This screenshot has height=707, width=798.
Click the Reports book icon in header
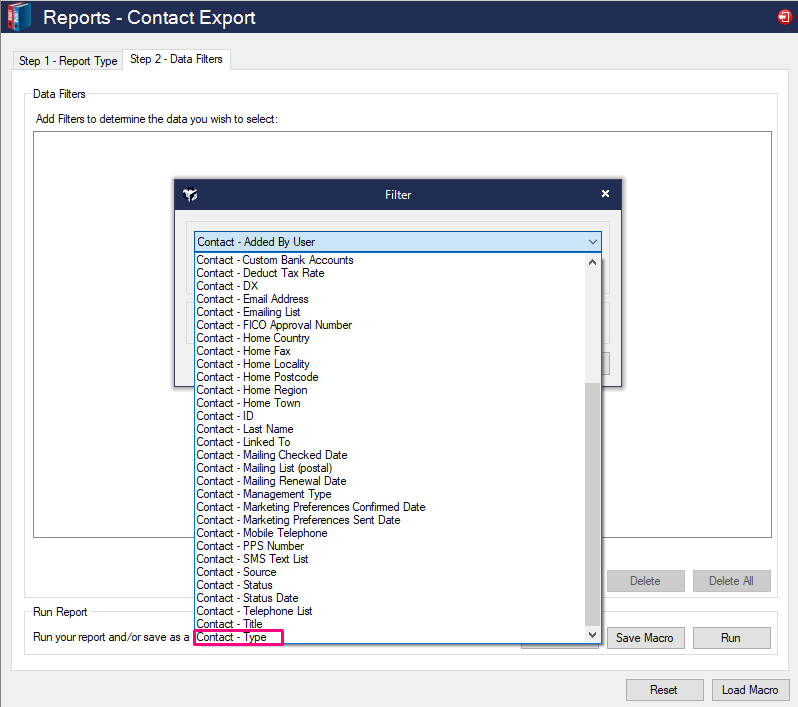18,17
